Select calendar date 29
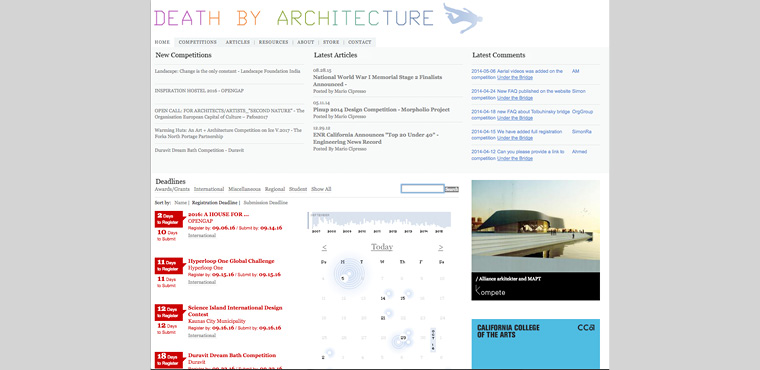Viewport: 760px width, 370px height. point(402,338)
